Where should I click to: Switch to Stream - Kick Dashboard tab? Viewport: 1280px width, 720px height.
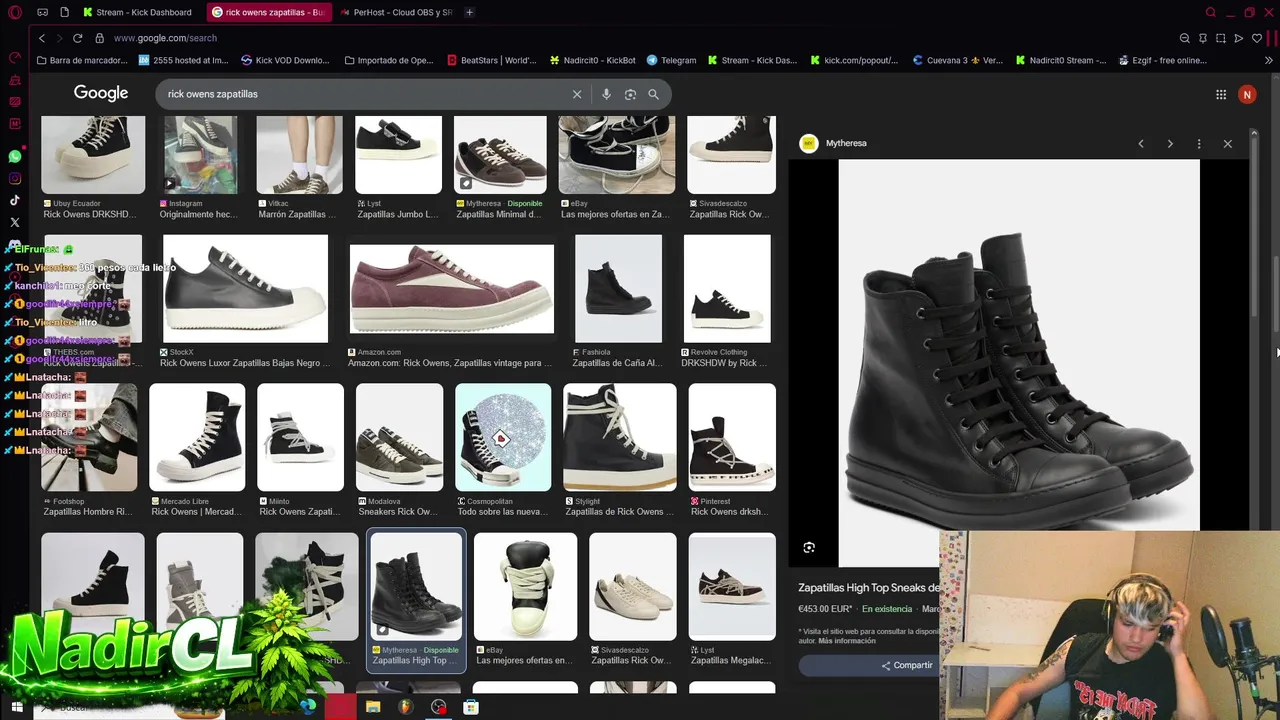[x=138, y=12]
